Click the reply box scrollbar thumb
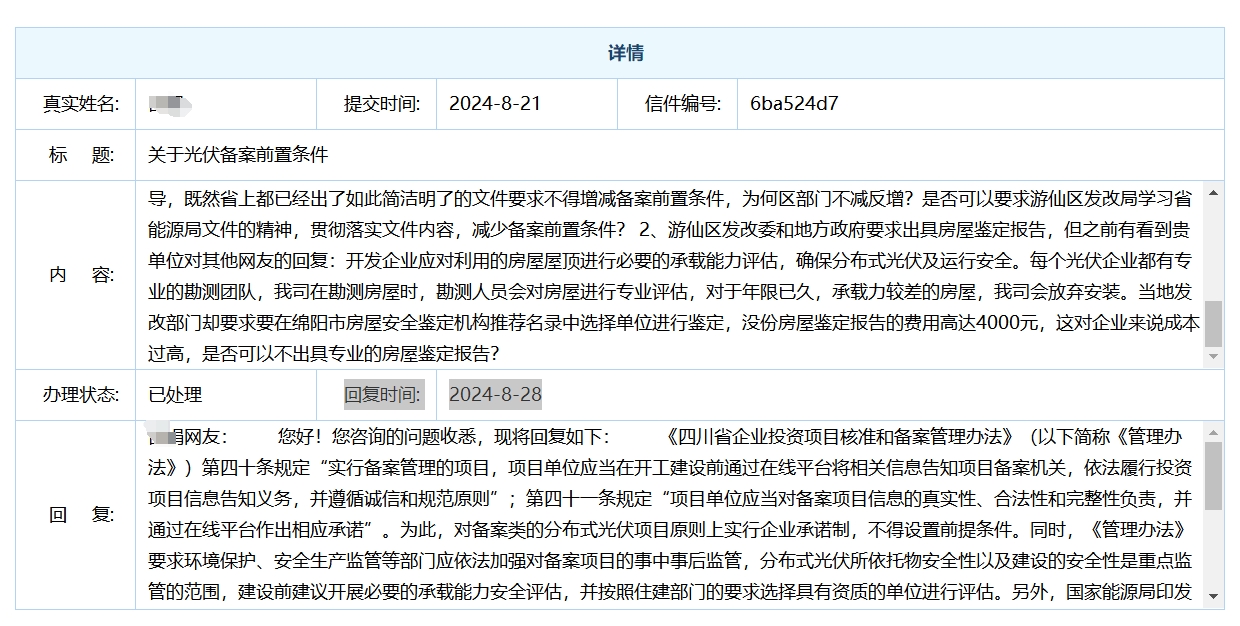This screenshot has width=1240, height=626. [x=1214, y=475]
